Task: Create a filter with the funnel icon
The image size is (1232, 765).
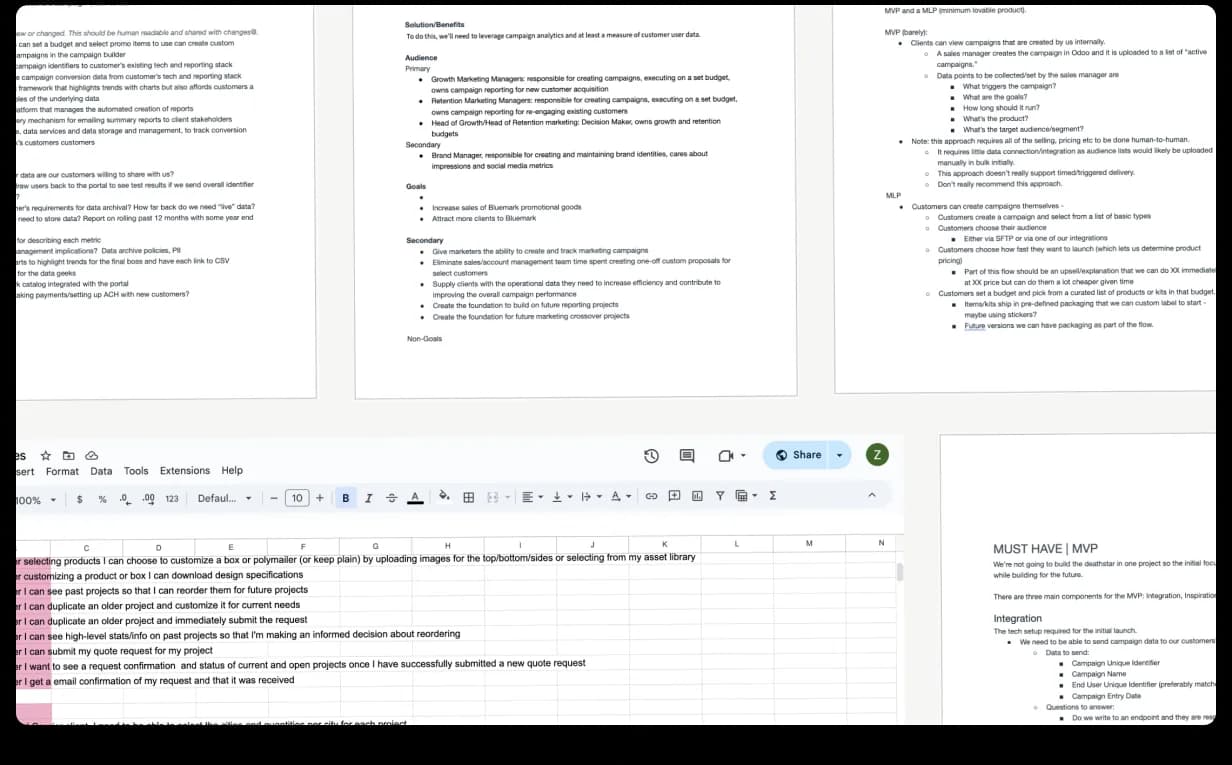Action: pos(719,496)
